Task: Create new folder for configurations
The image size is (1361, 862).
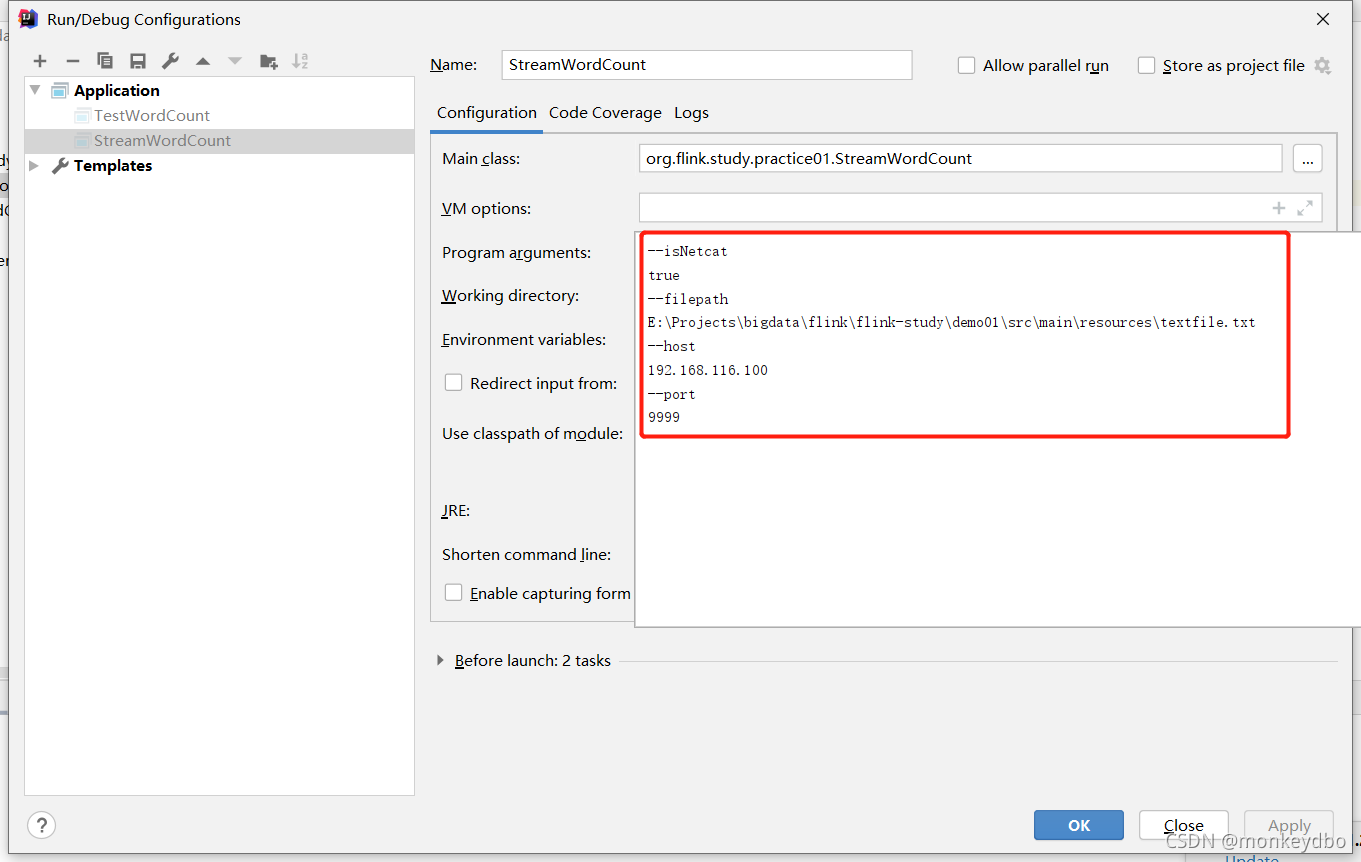Action: coord(268,61)
